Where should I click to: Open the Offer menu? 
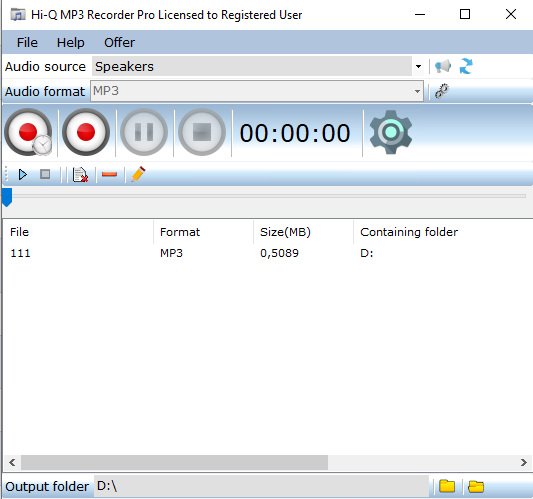(119, 42)
